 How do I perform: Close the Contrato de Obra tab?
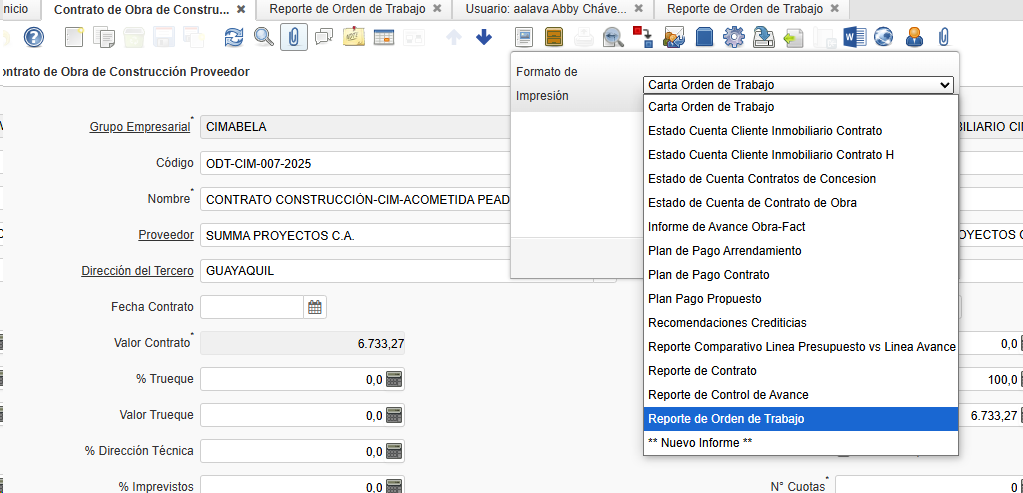(x=240, y=9)
